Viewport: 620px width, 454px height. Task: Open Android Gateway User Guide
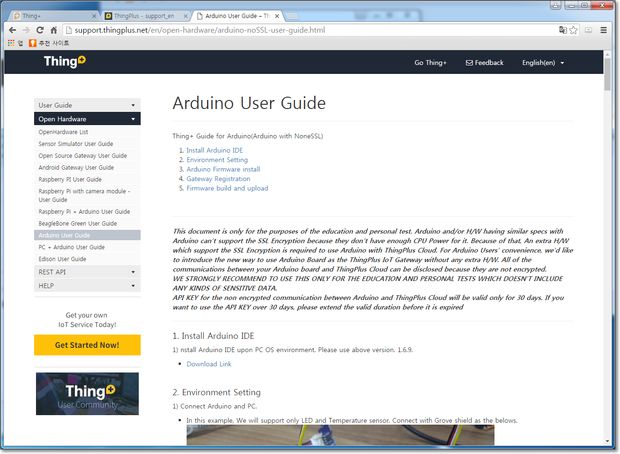point(76,168)
